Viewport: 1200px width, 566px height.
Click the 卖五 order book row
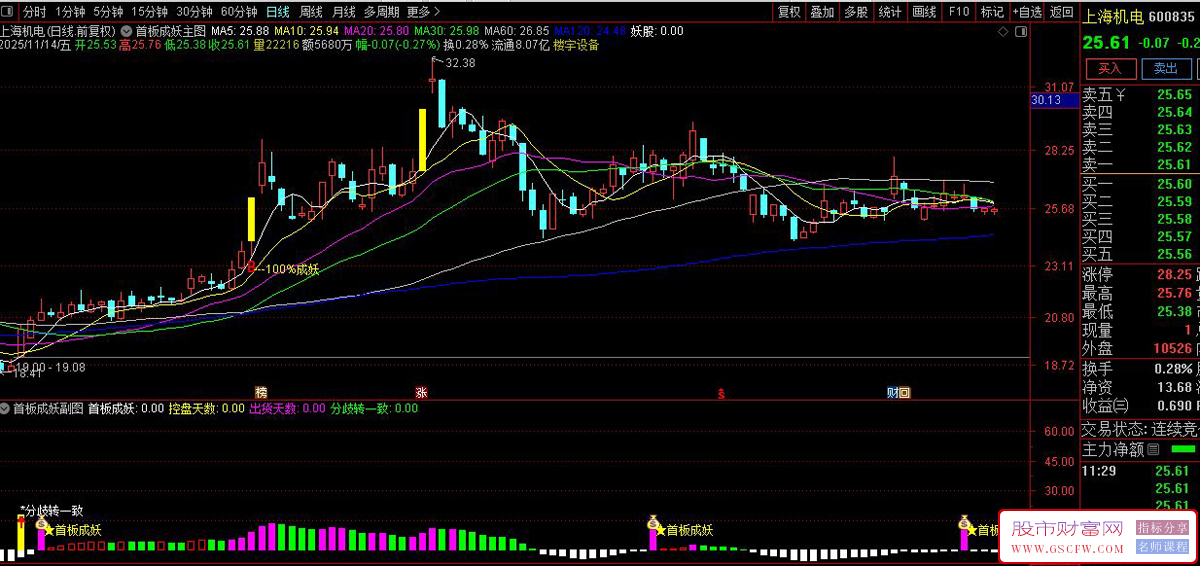tap(1140, 95)
